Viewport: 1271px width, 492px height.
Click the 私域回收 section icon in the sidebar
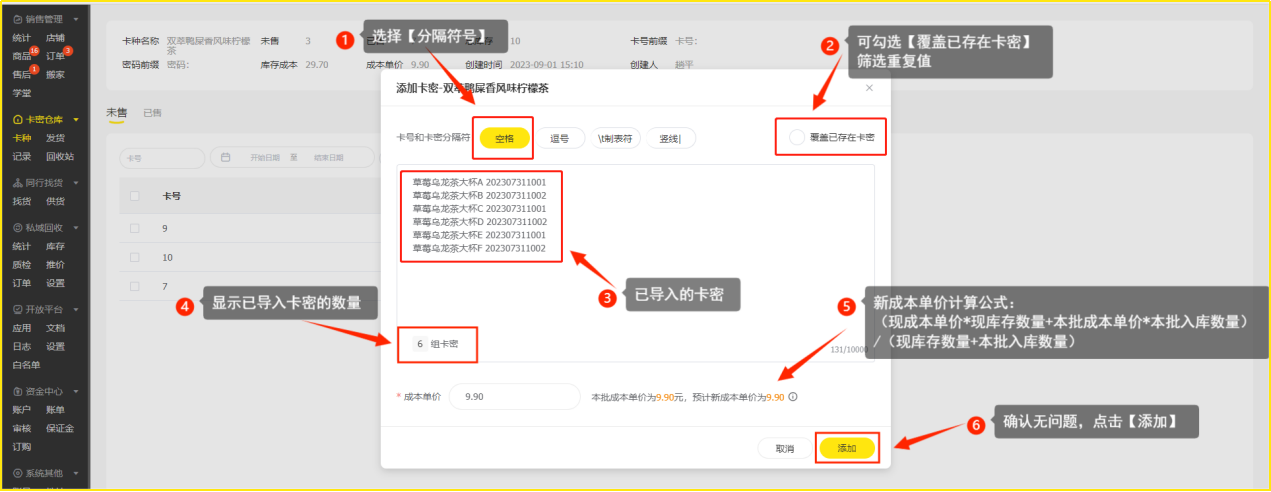(x=17, y=228)
